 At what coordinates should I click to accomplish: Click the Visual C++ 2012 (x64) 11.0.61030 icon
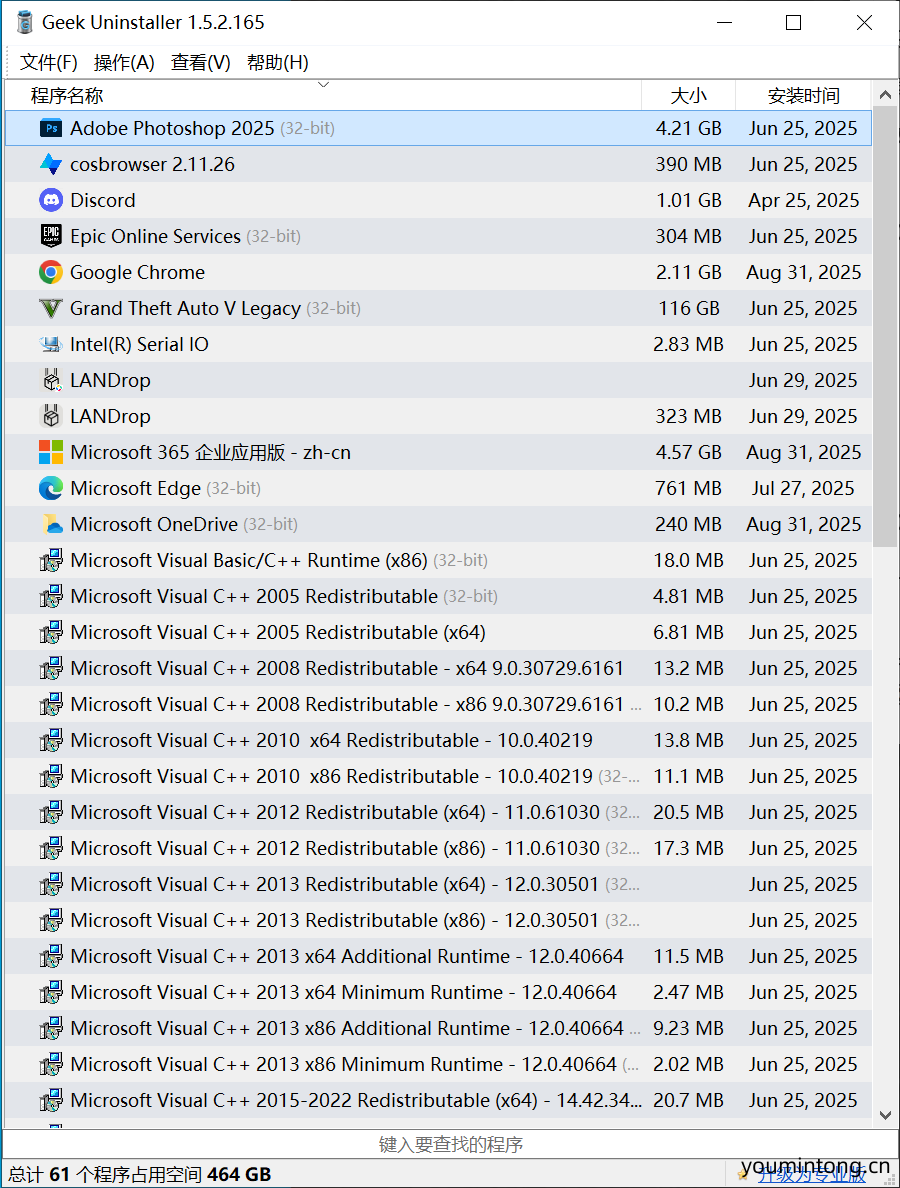tap(51, 812)
